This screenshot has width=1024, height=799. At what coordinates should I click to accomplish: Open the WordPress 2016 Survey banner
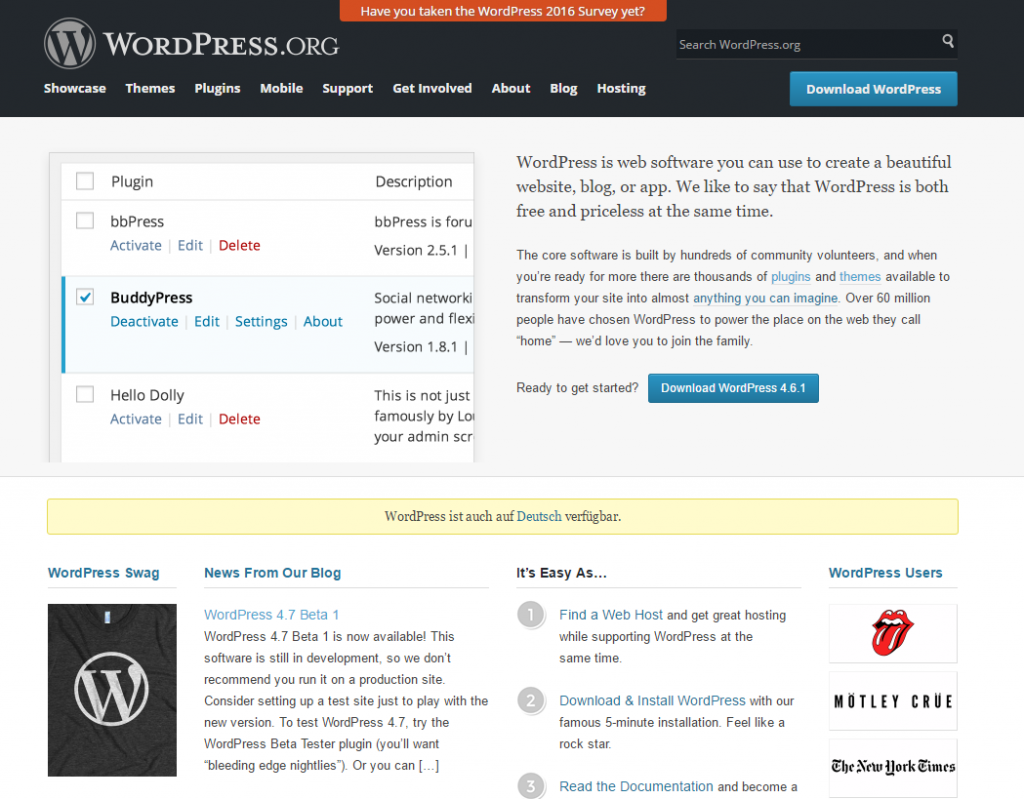[x=503, y=11]
